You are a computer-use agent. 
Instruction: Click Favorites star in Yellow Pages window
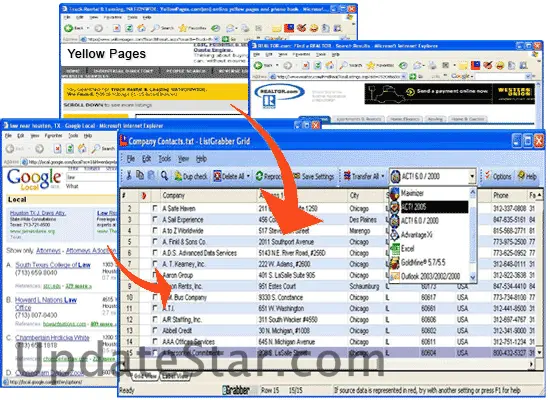192,28
